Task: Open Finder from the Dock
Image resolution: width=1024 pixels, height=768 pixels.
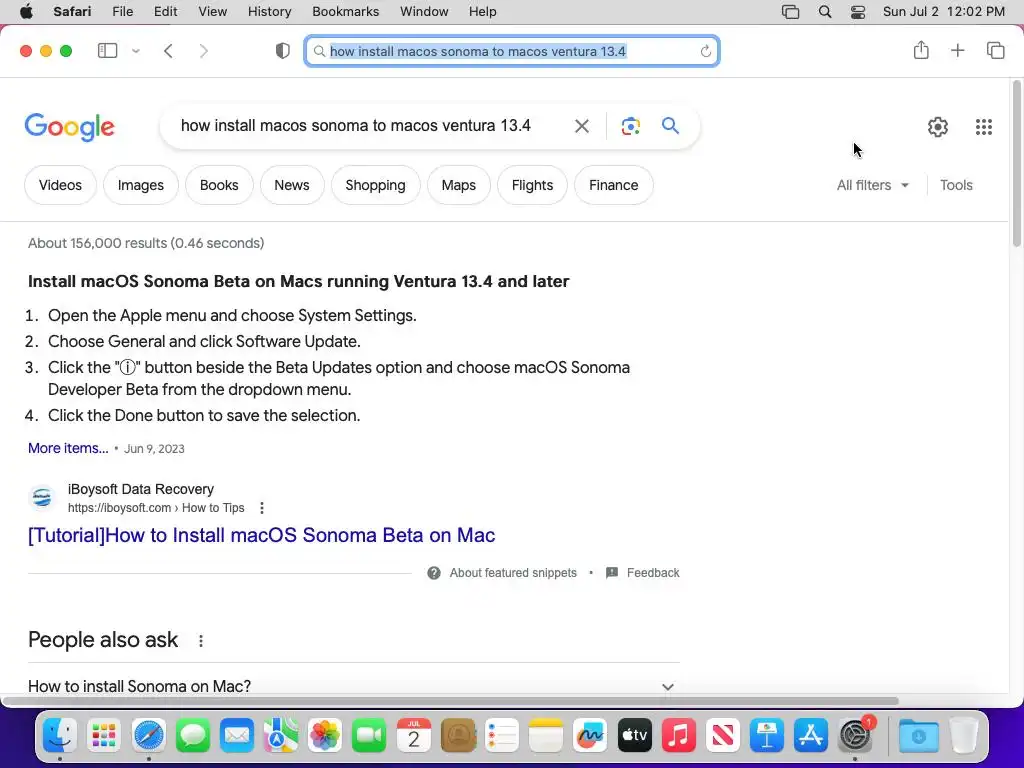Action: (x=60, y=736)
